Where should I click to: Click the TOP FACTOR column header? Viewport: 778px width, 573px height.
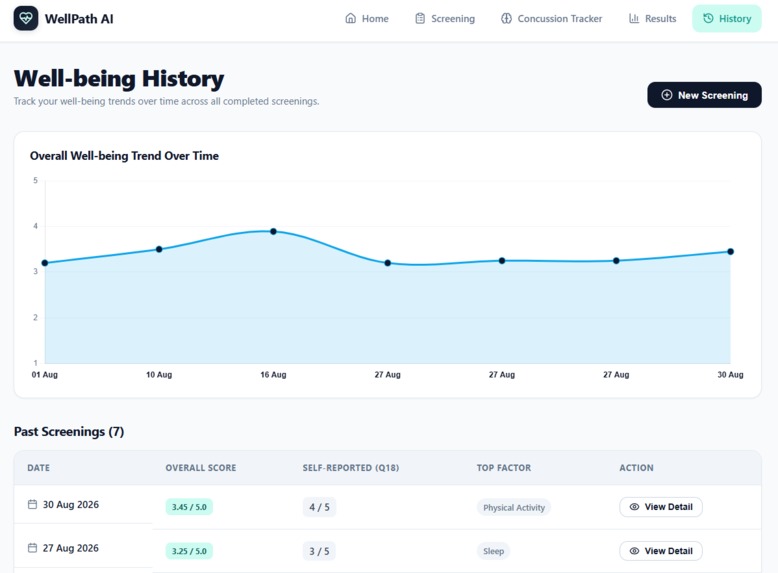(504, 468)
